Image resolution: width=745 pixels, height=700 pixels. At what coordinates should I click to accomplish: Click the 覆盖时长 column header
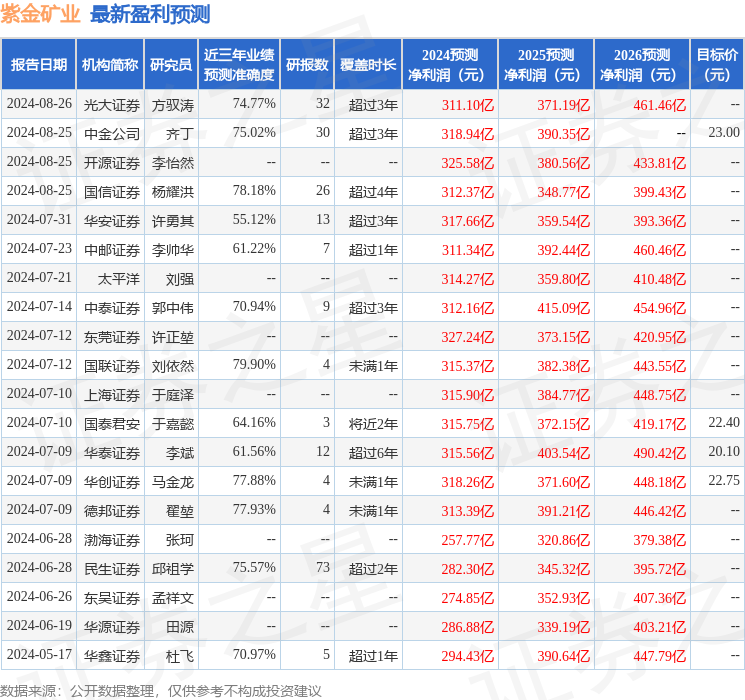pyautogui.click(x=368, y=64)
